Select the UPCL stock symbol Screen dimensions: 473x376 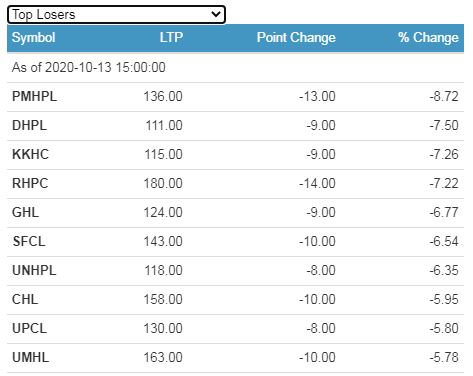tap(29, 329)
